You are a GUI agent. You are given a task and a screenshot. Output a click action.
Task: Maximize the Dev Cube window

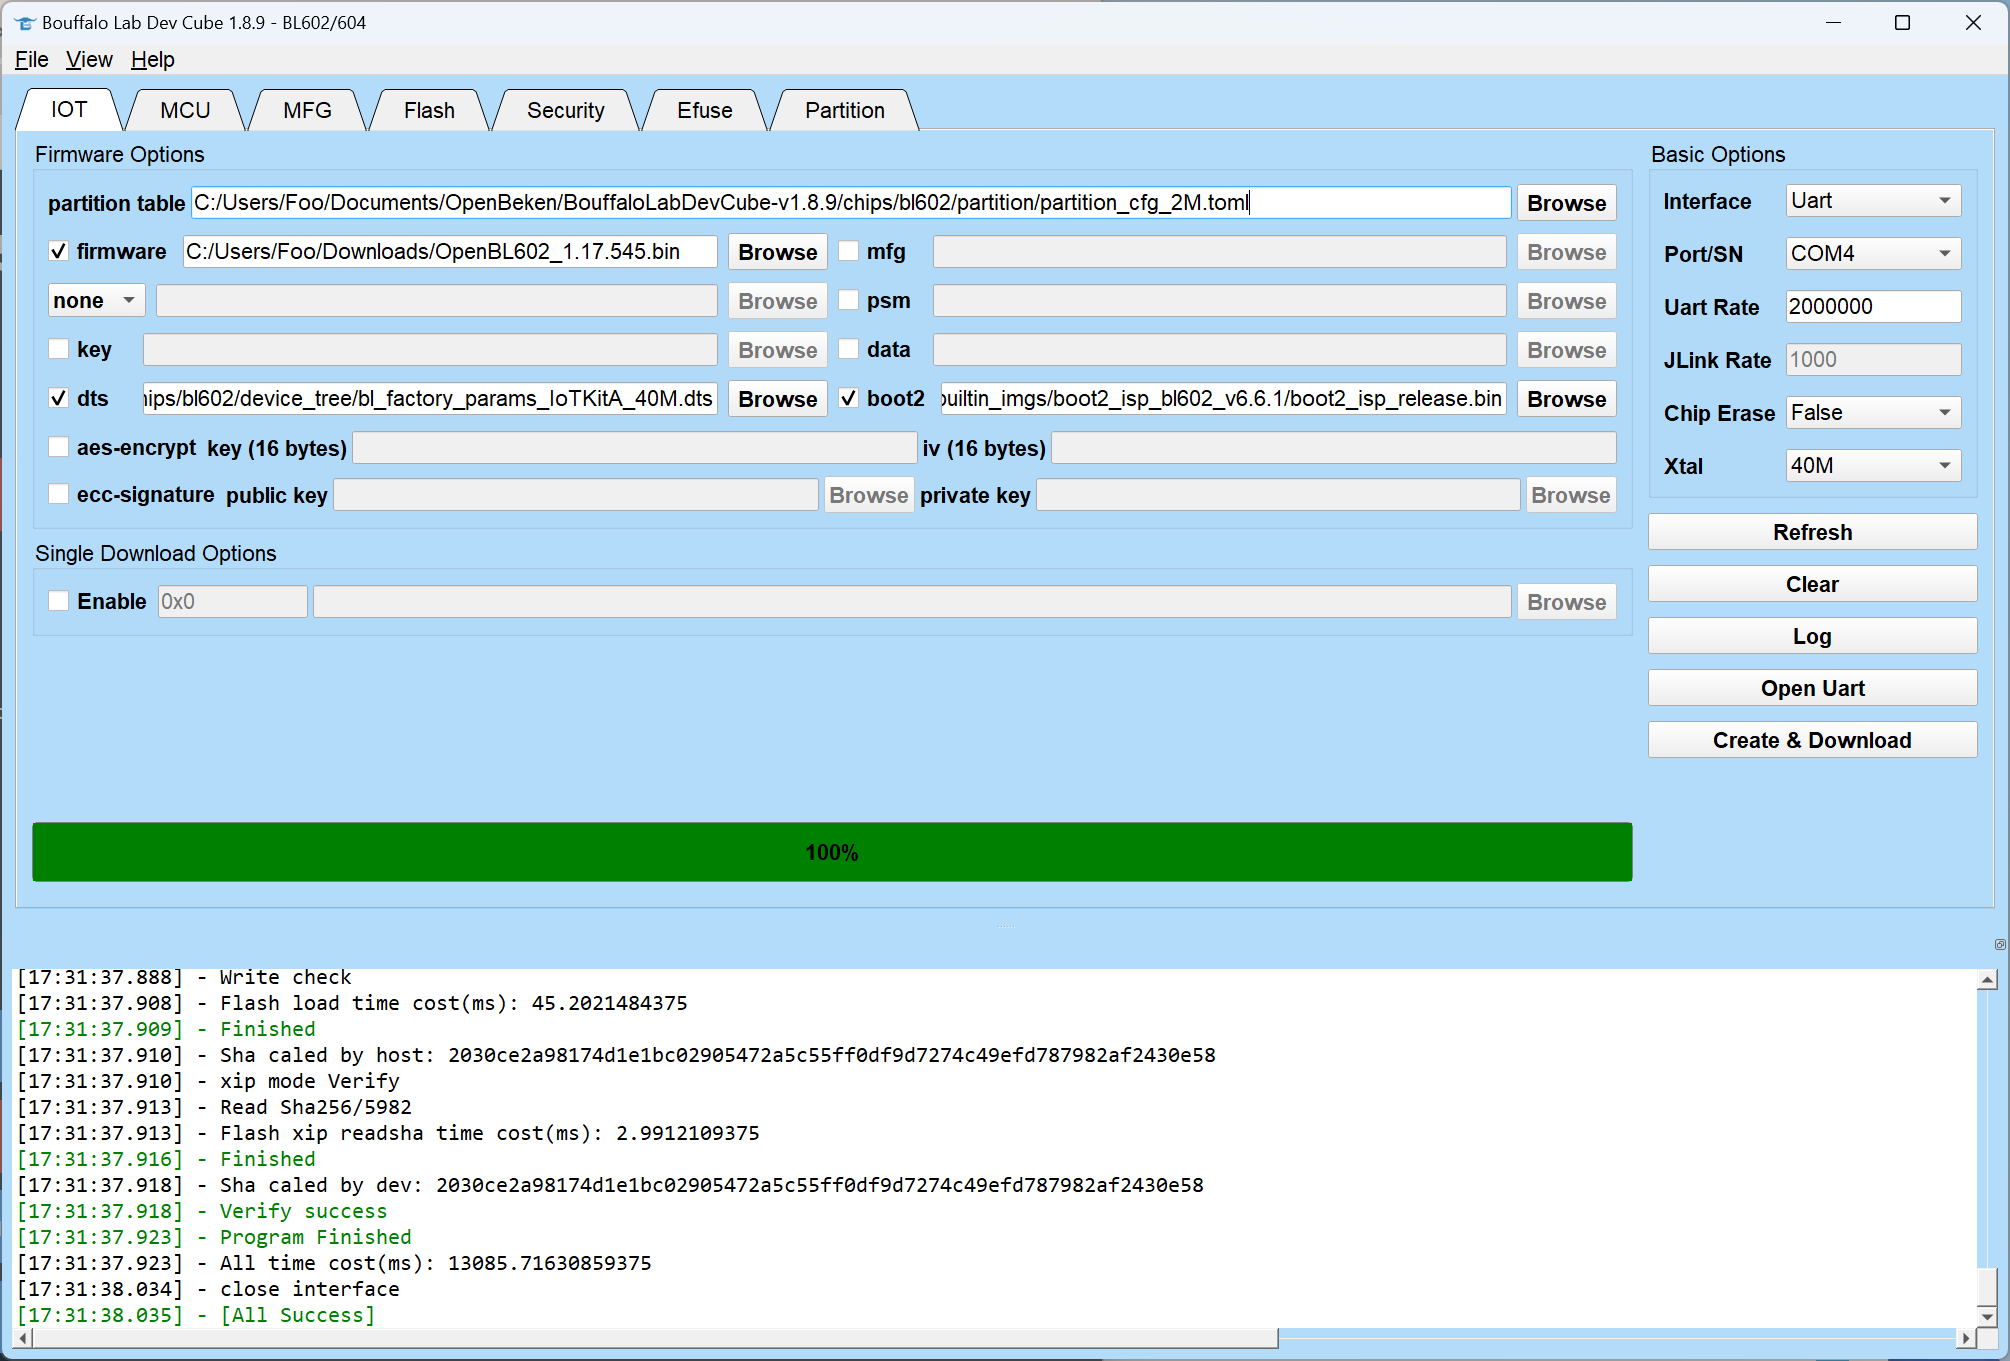point(1902,22)
